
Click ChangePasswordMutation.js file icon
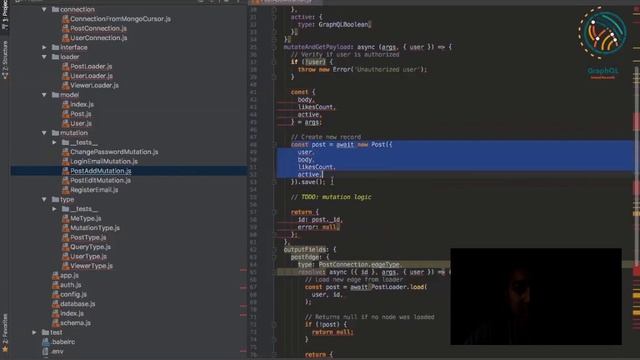tap(65, 152)
